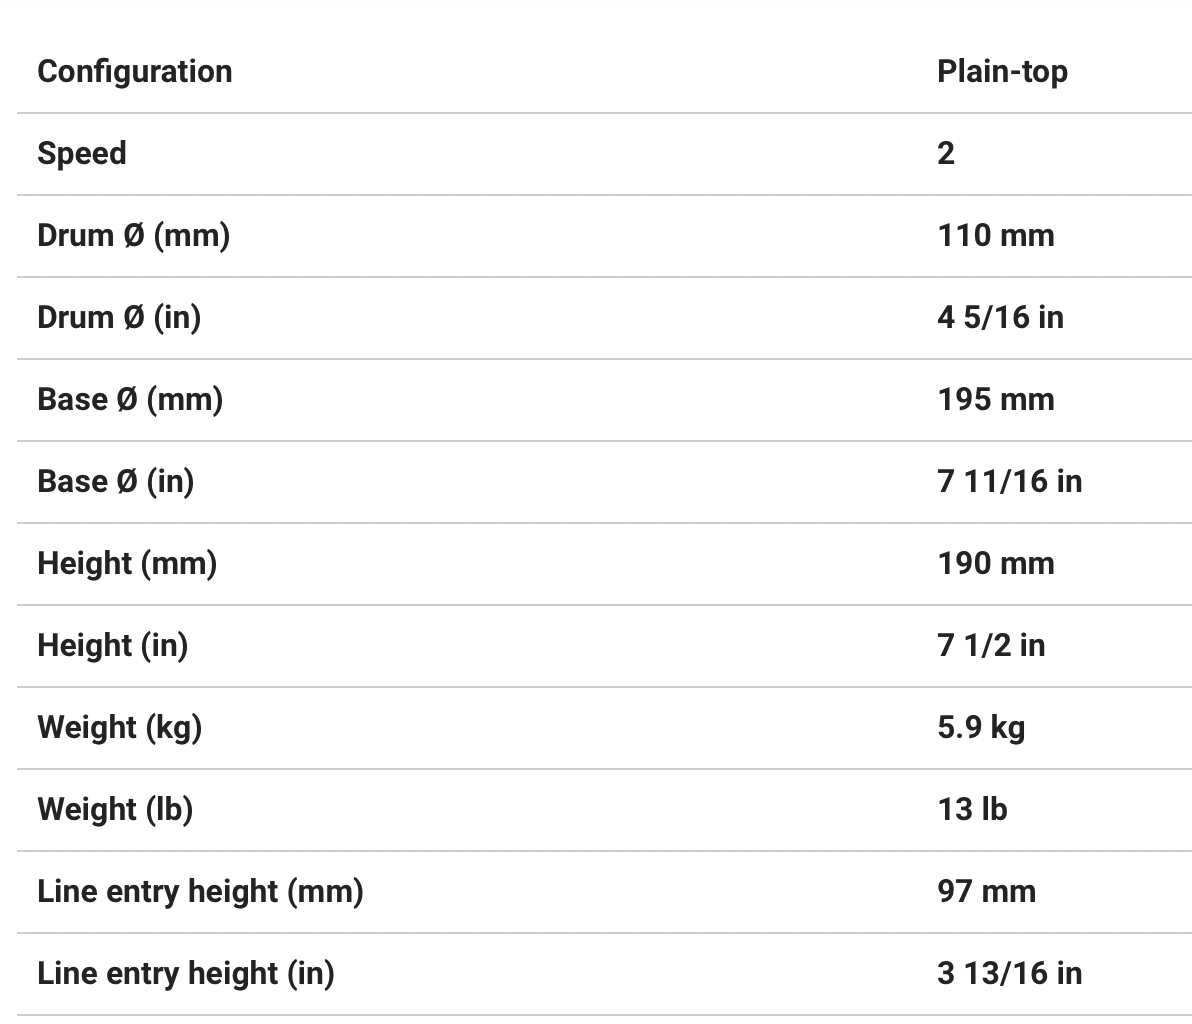Select the 97 mm line entry value
This screenshot has height=1024, width=1192.
click(x=986, y=892)
